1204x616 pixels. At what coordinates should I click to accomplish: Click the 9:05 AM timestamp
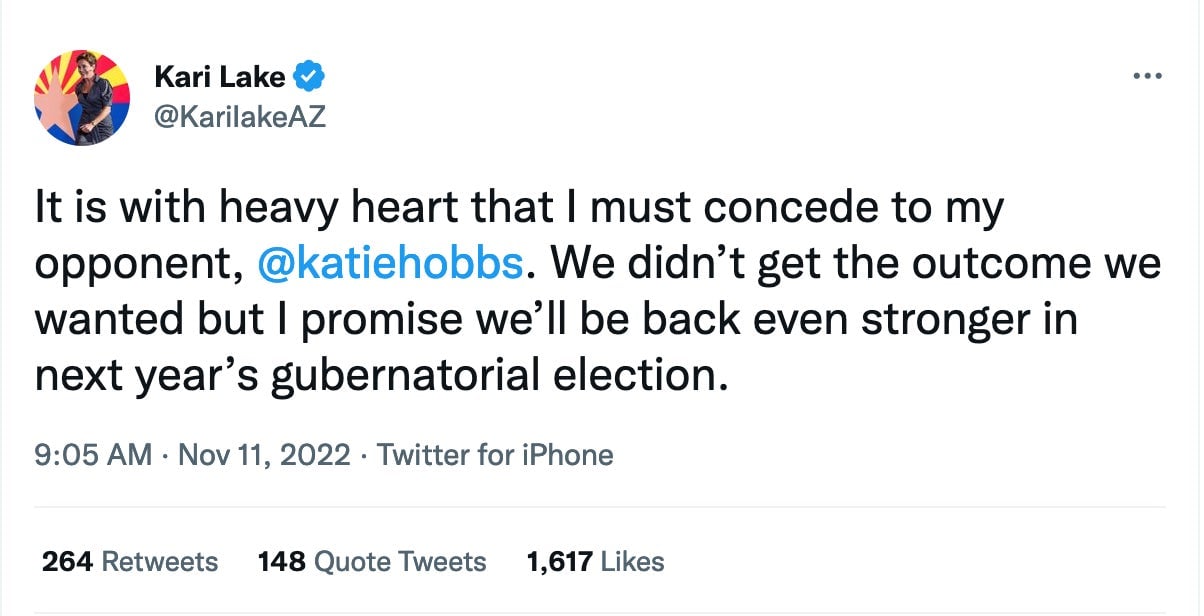tap(92, 456)
